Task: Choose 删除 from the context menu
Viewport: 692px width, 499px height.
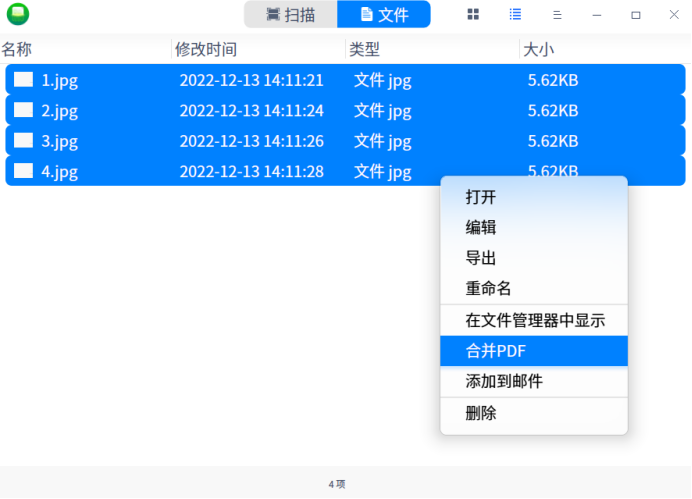Action: [x=534, y=413]
